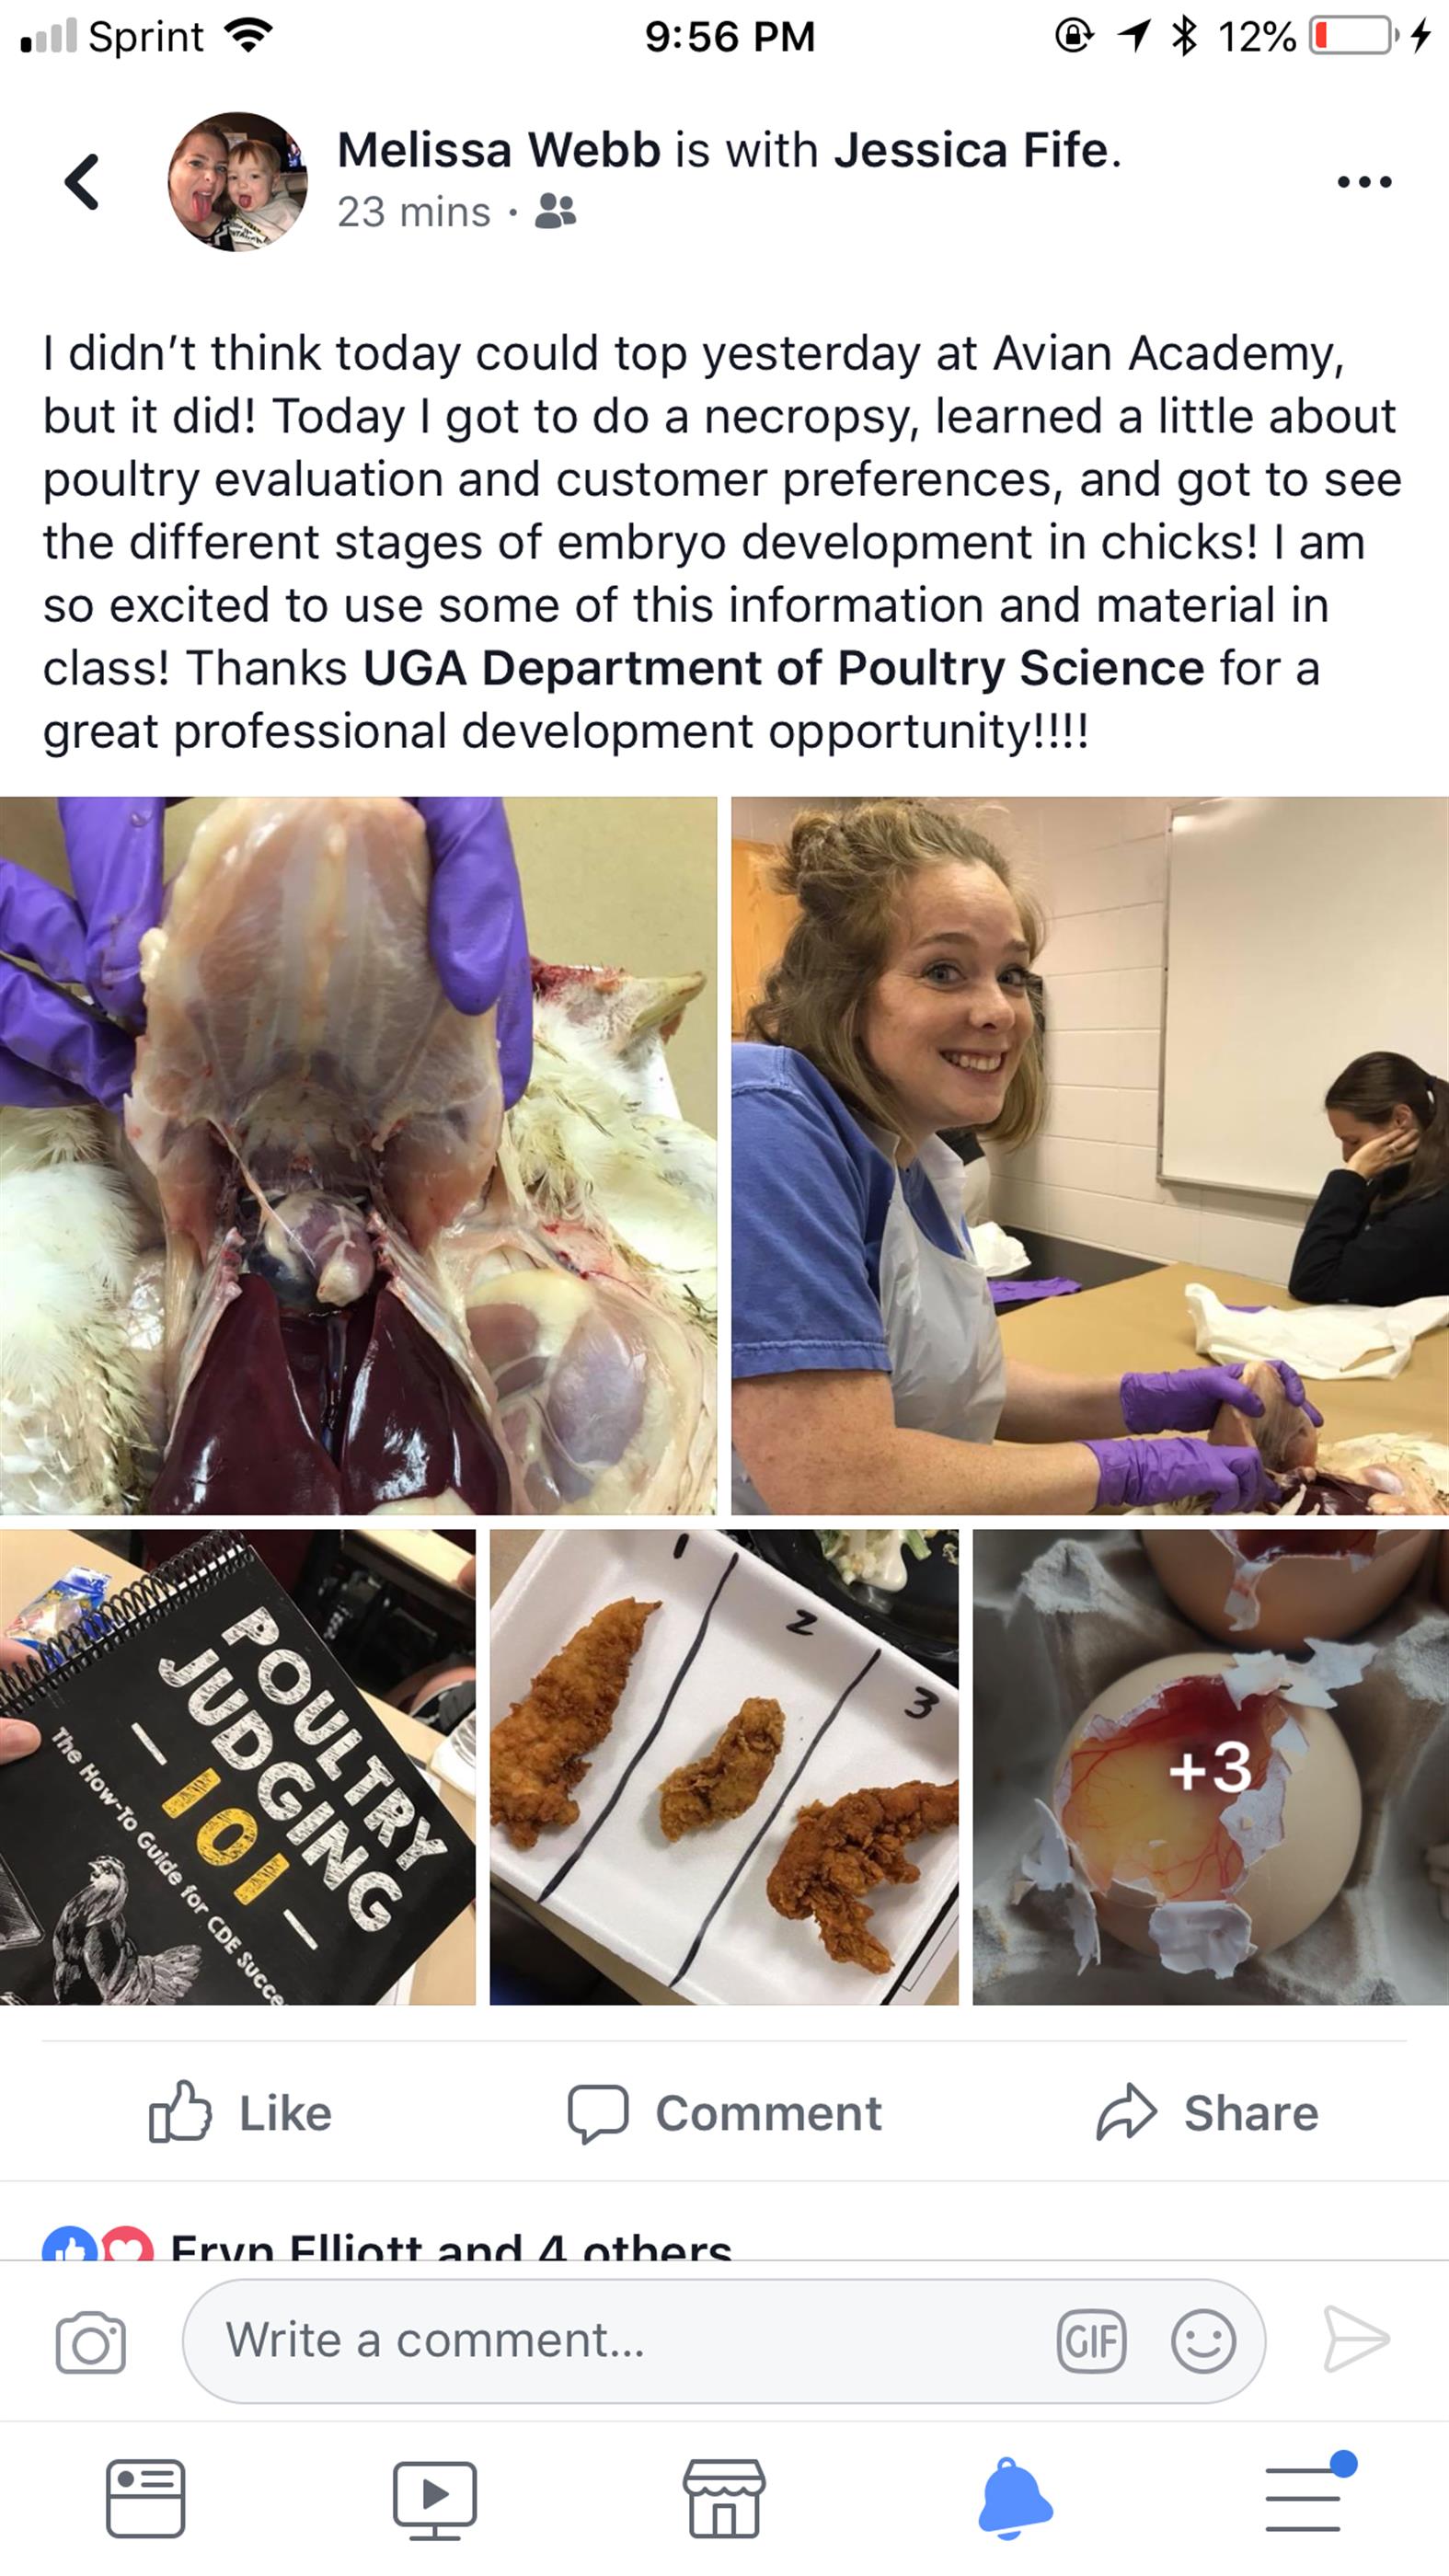Screen dimensions: 1449x2576
Task: Open the hamburger menu tab
Action: (x=1304, y=2497)
